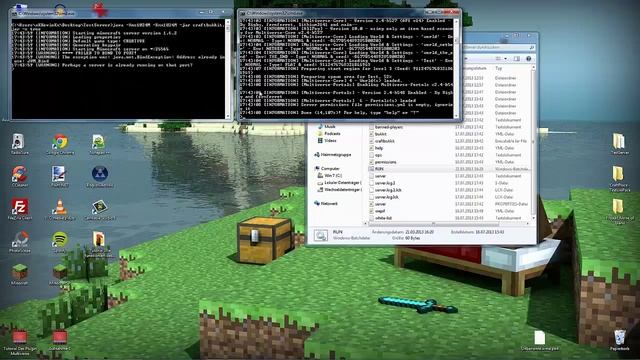
Task: Open the Explorer view options dropdown arrow
Action: (505, 59)
